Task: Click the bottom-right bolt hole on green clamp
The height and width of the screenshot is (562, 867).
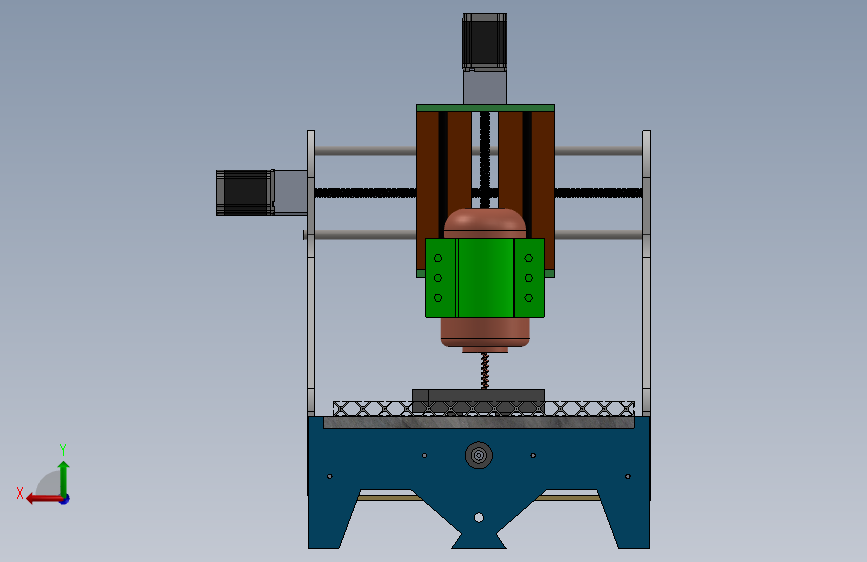Action: pyautogui.click(x=529, y=298)
